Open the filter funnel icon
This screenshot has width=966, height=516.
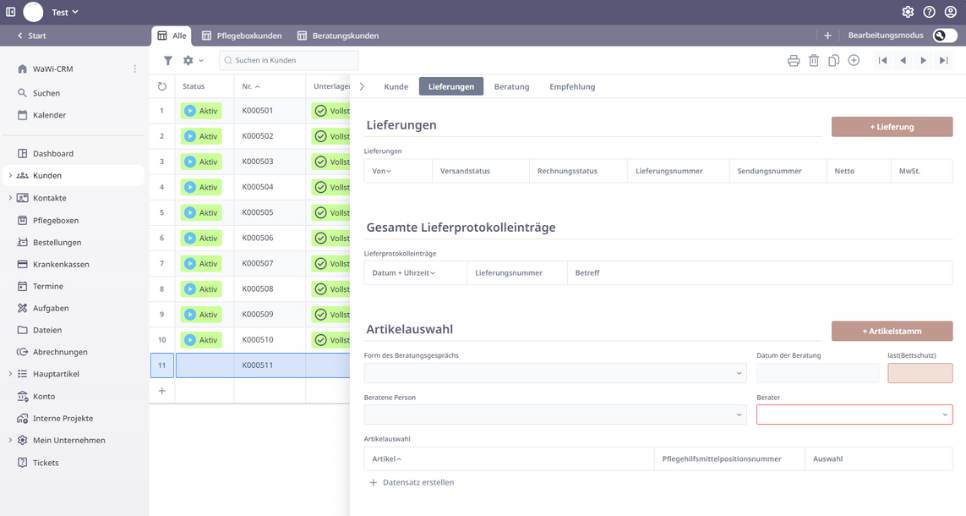tap(168, 61)
